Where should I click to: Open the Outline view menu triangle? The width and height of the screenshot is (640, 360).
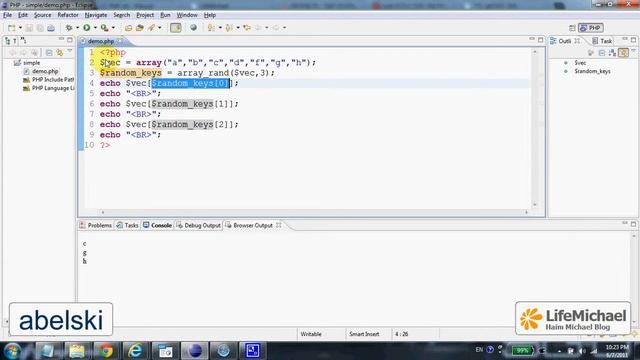coord(633,52)
